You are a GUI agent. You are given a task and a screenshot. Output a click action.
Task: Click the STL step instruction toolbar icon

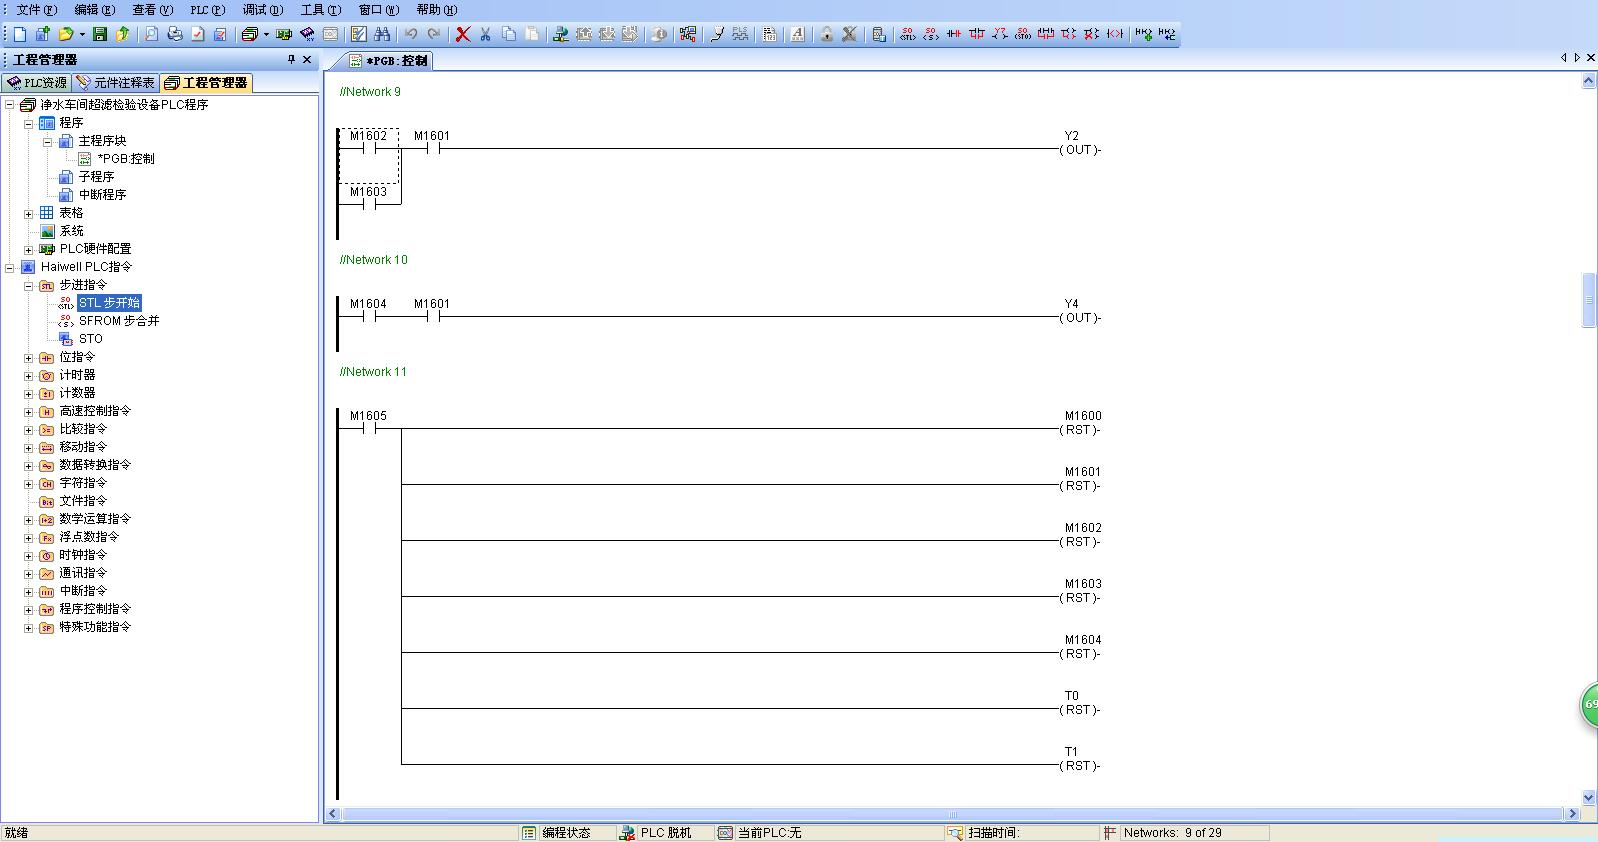pyautogui.click(x=908, y=34)
